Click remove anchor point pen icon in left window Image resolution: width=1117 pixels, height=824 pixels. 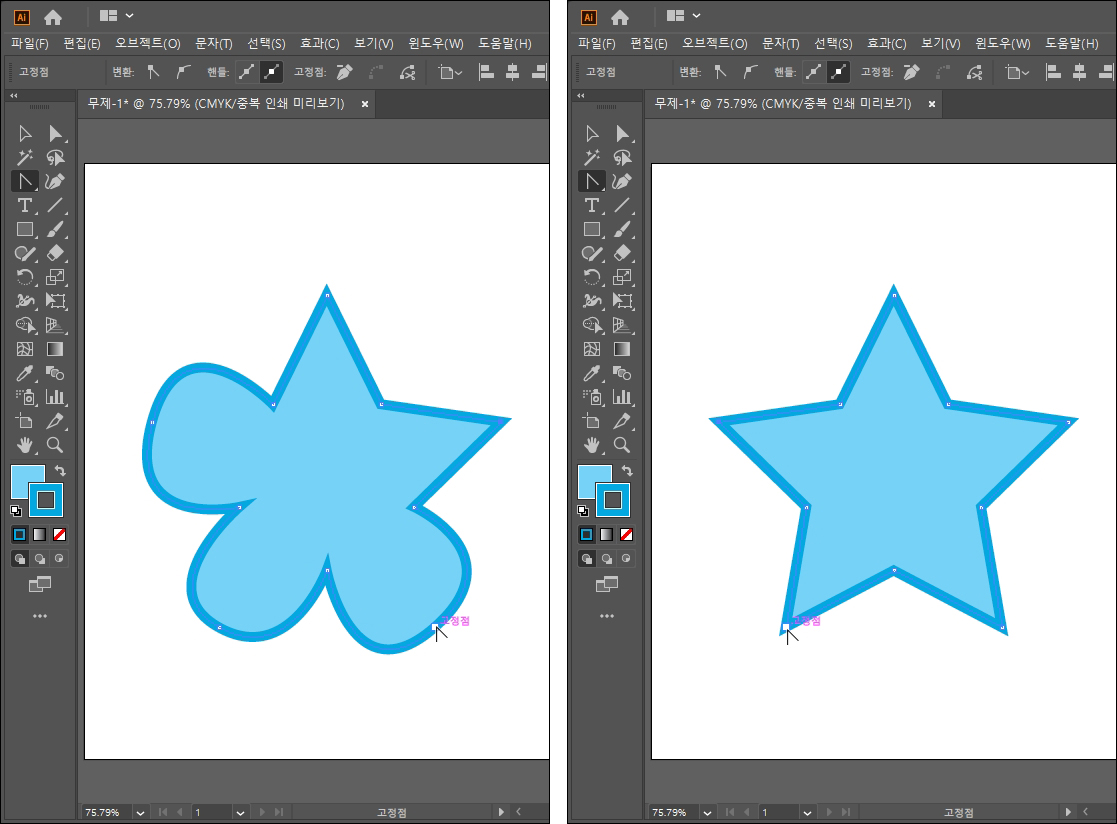coord(344,72)
